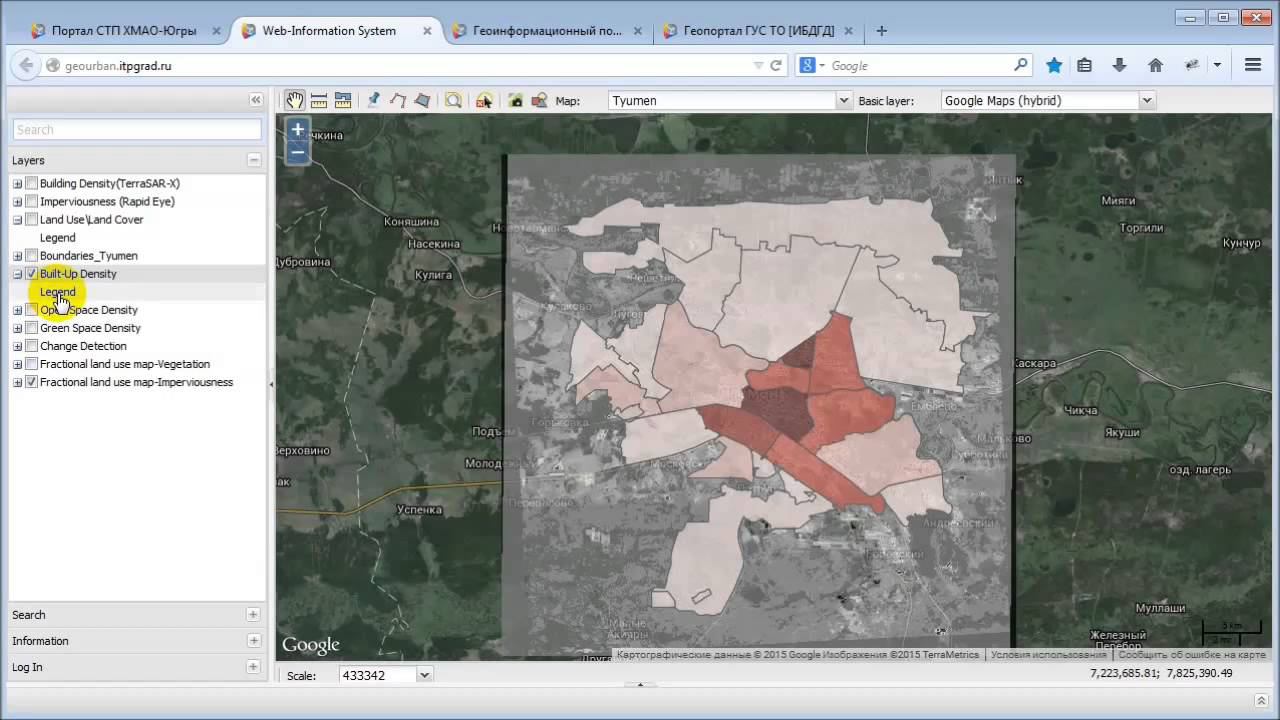Screen dimensions: 1280x720
Task: Switch to the Портал СТП ХМАО-Югры tab
Action: click(123, 31)
